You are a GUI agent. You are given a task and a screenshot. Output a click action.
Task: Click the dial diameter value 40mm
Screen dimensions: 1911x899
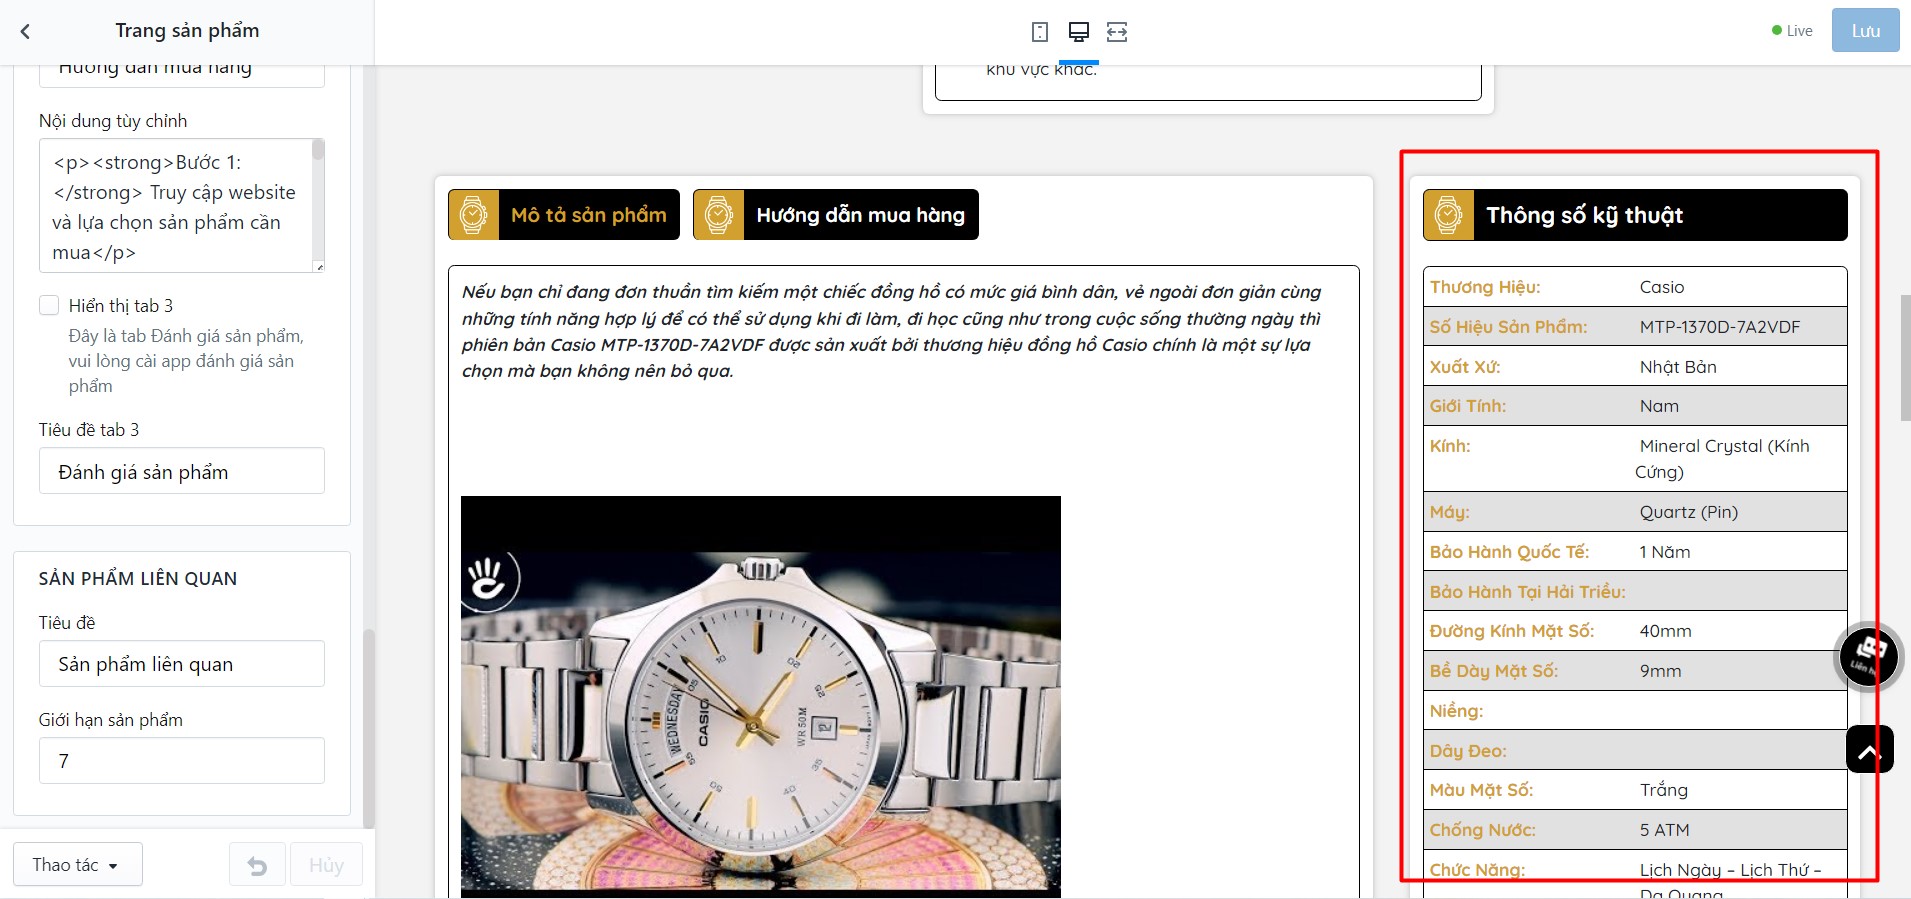pos(1665,631)
